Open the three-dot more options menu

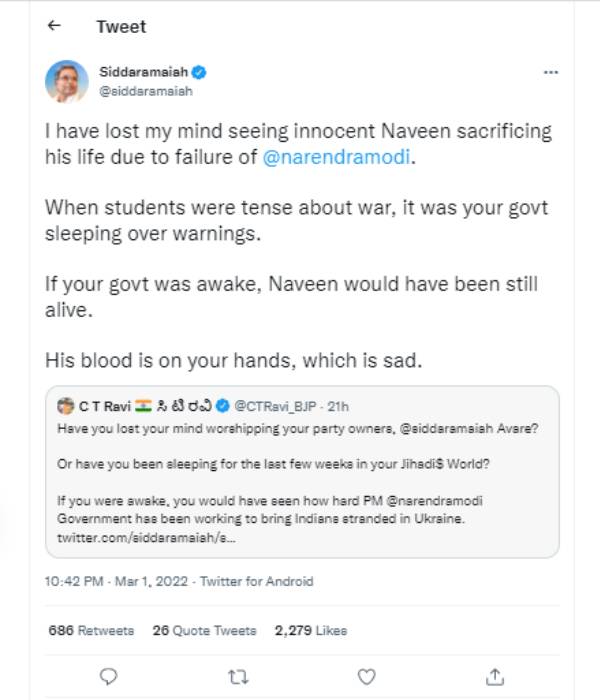coord(550,73)
